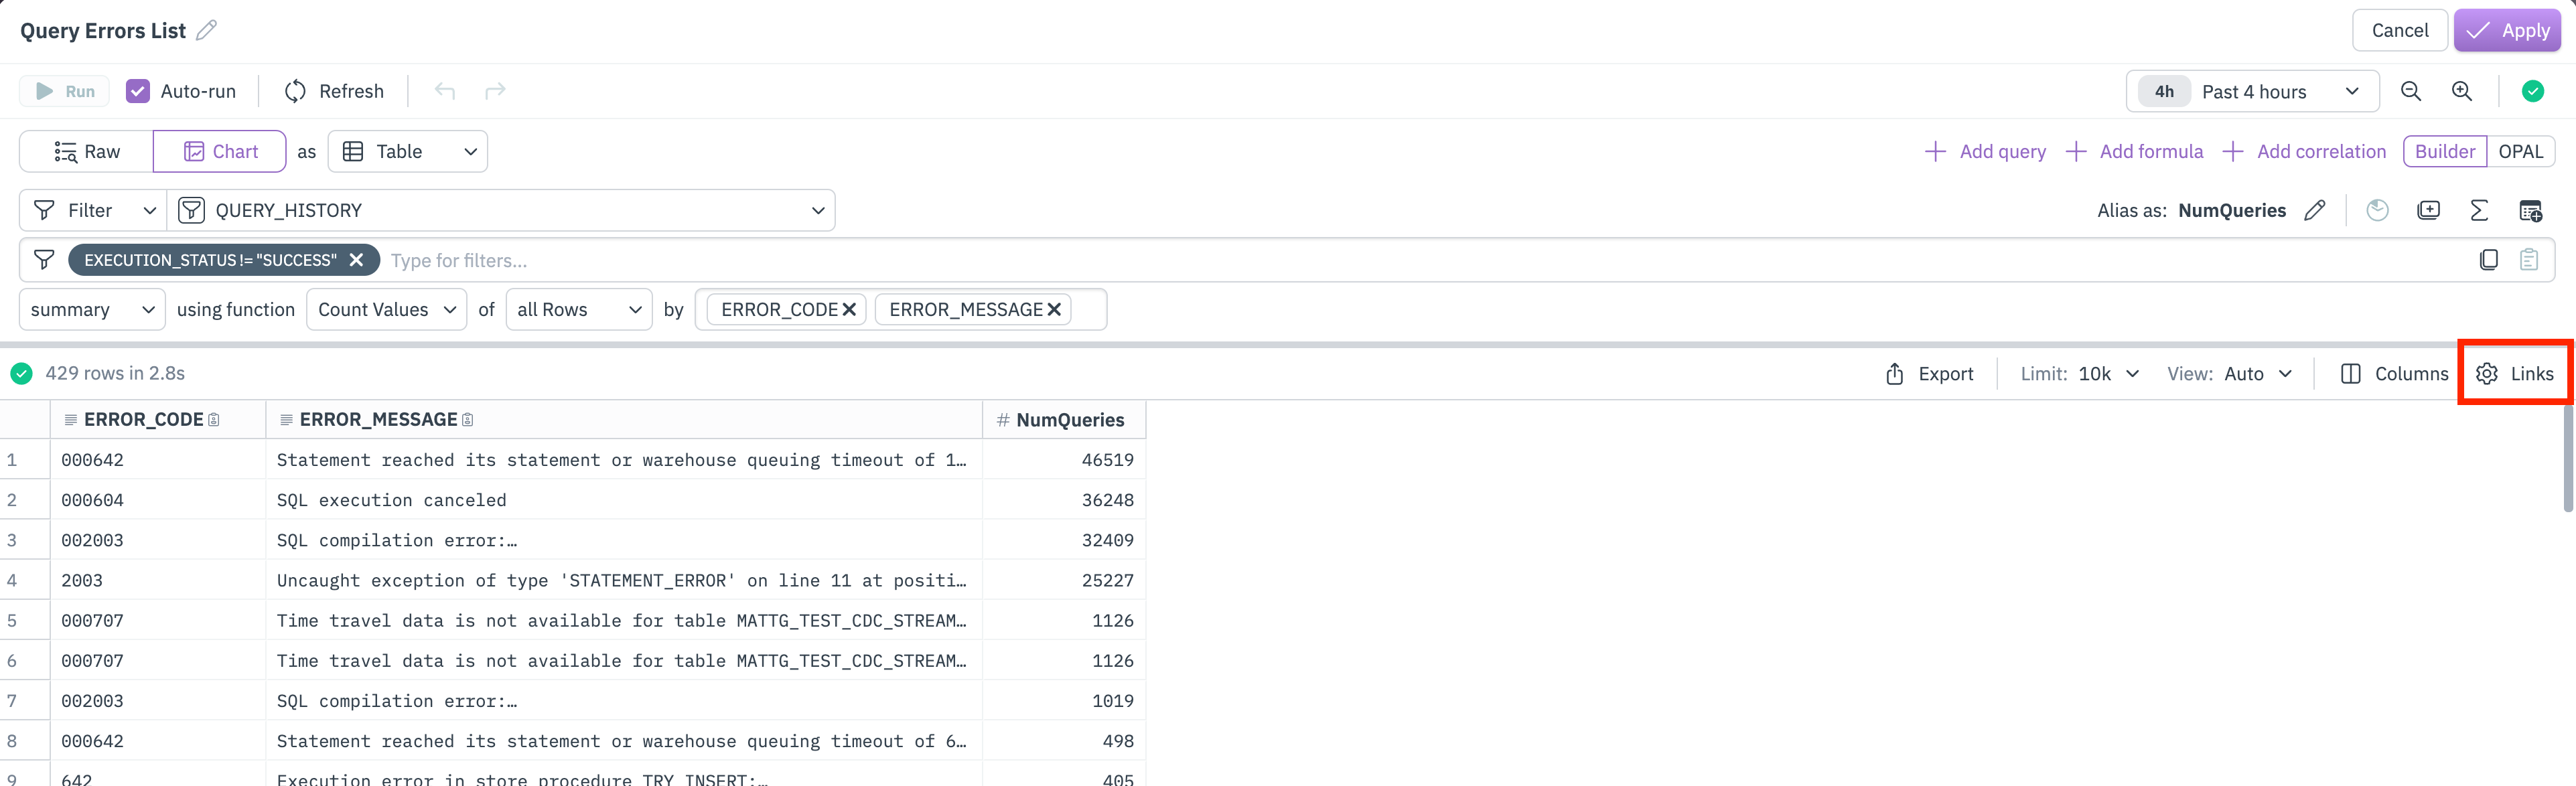Screen dimensions: 2576x786
Task: Click the pencil icon beside Query Errors List
Action: click(206, 30)
